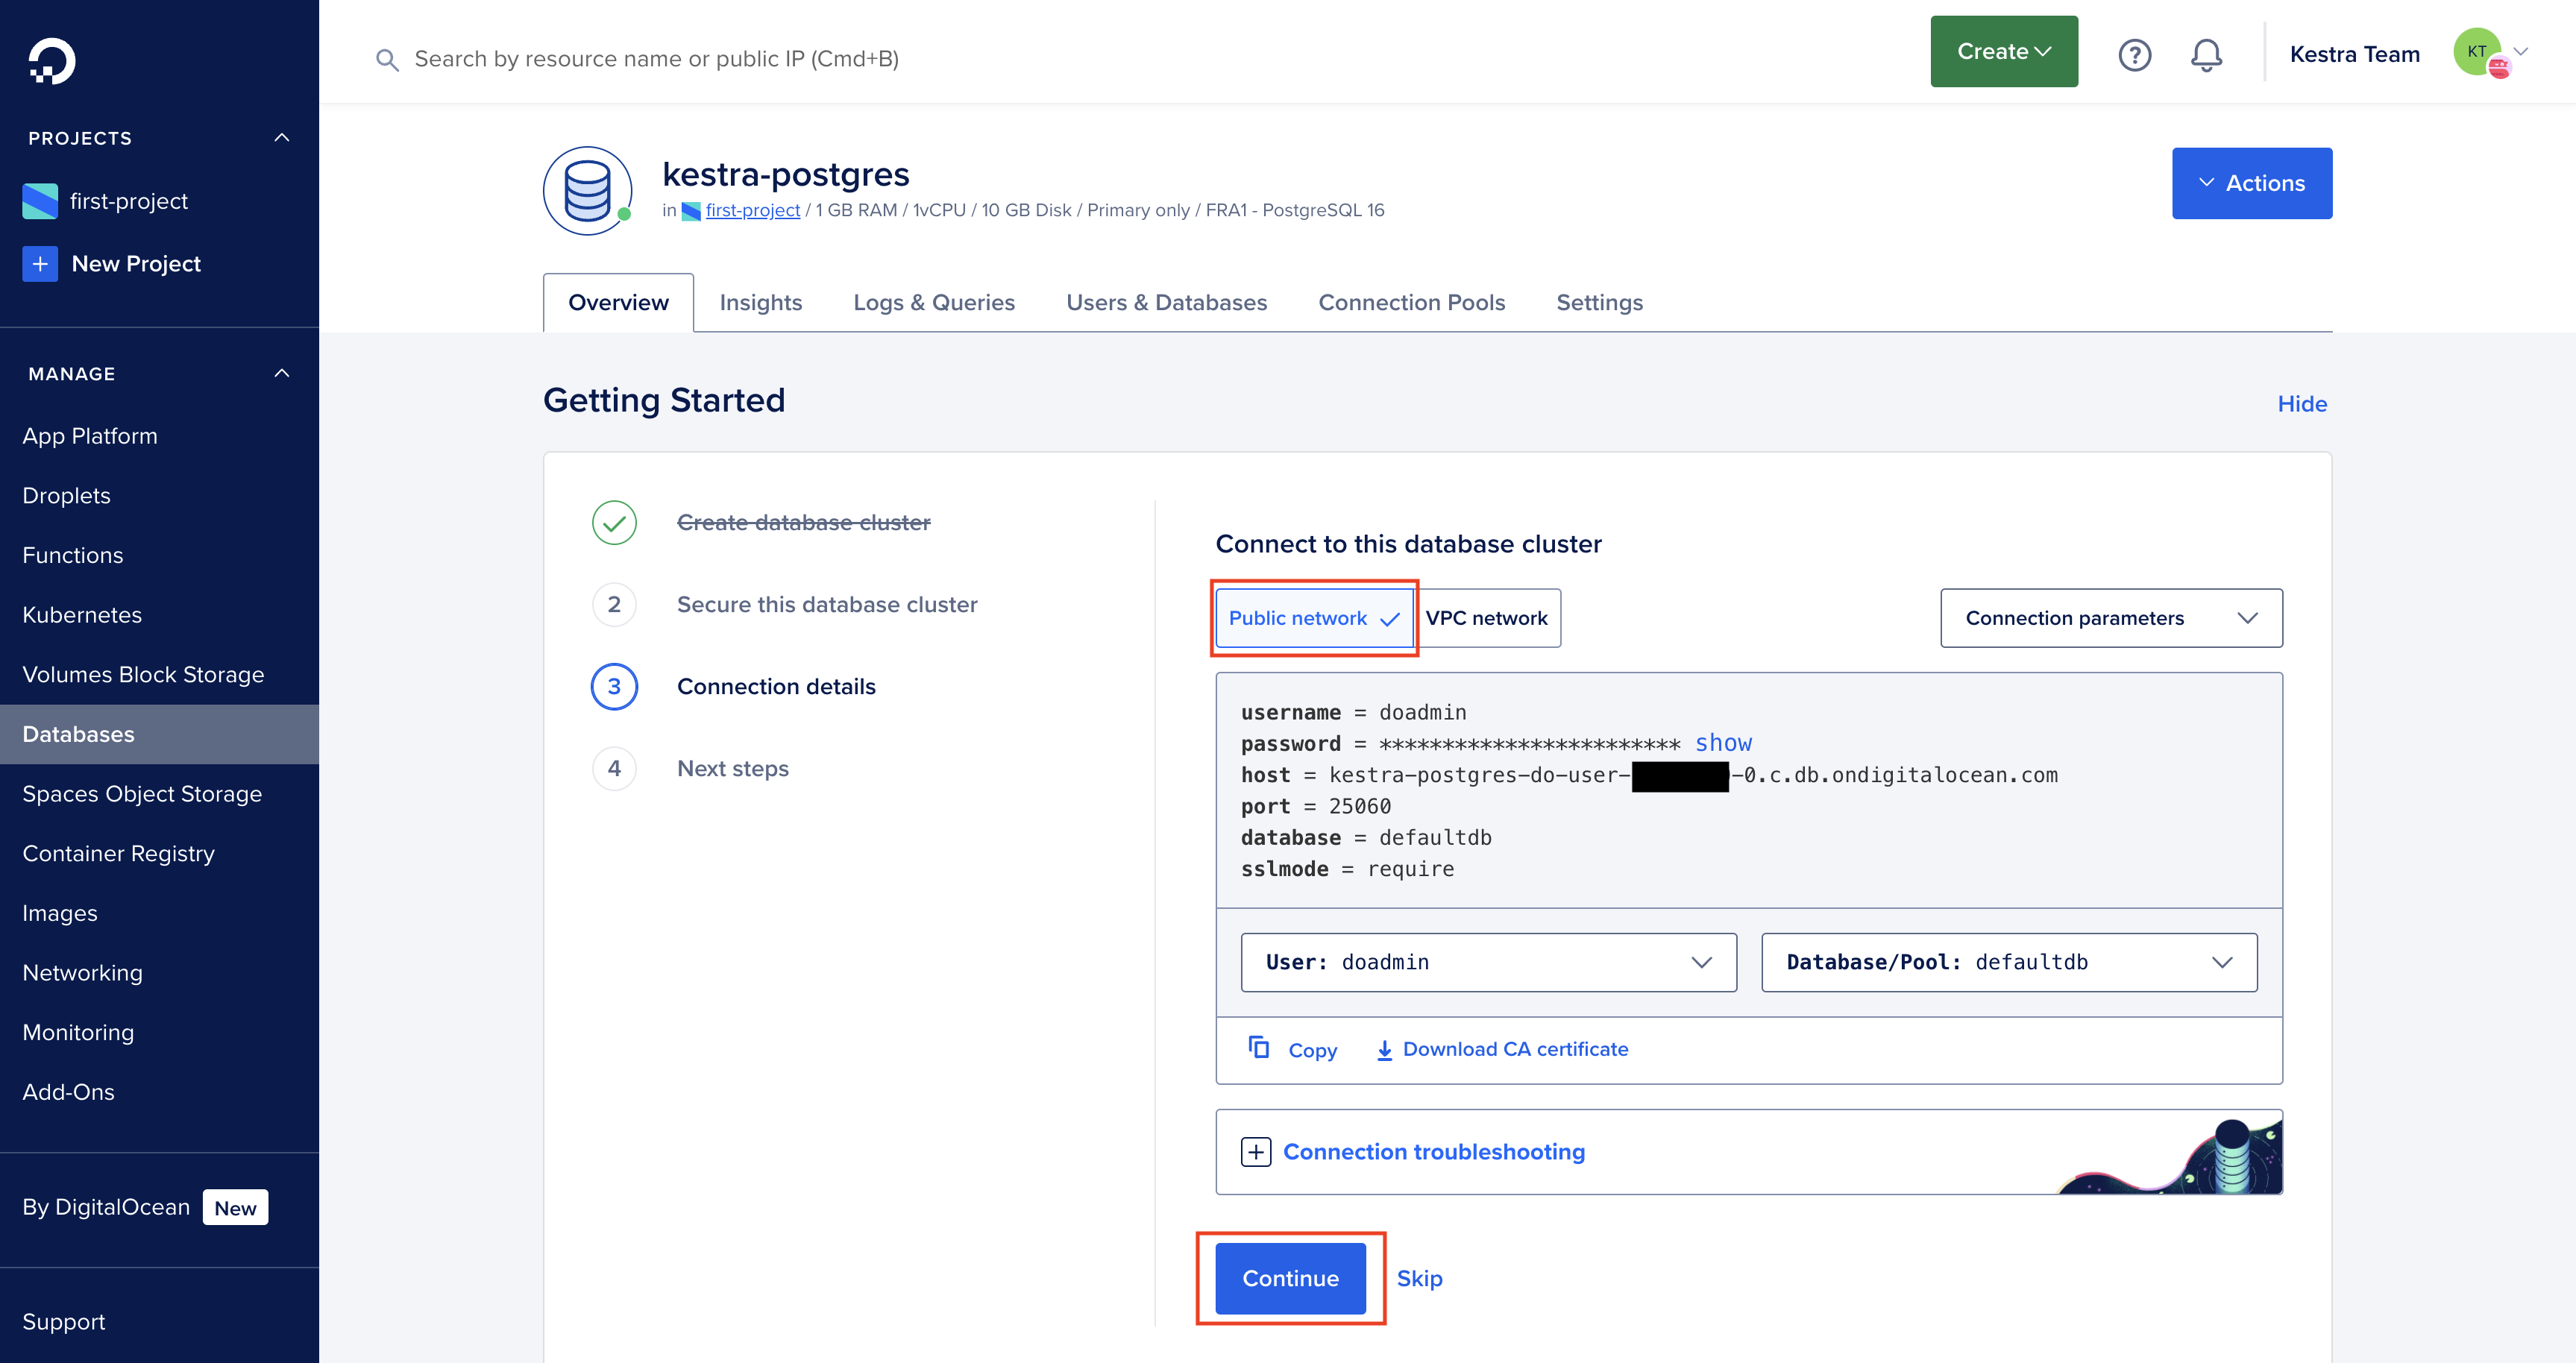Open the Connection parameters dropdown

[x=2110, y=618]
